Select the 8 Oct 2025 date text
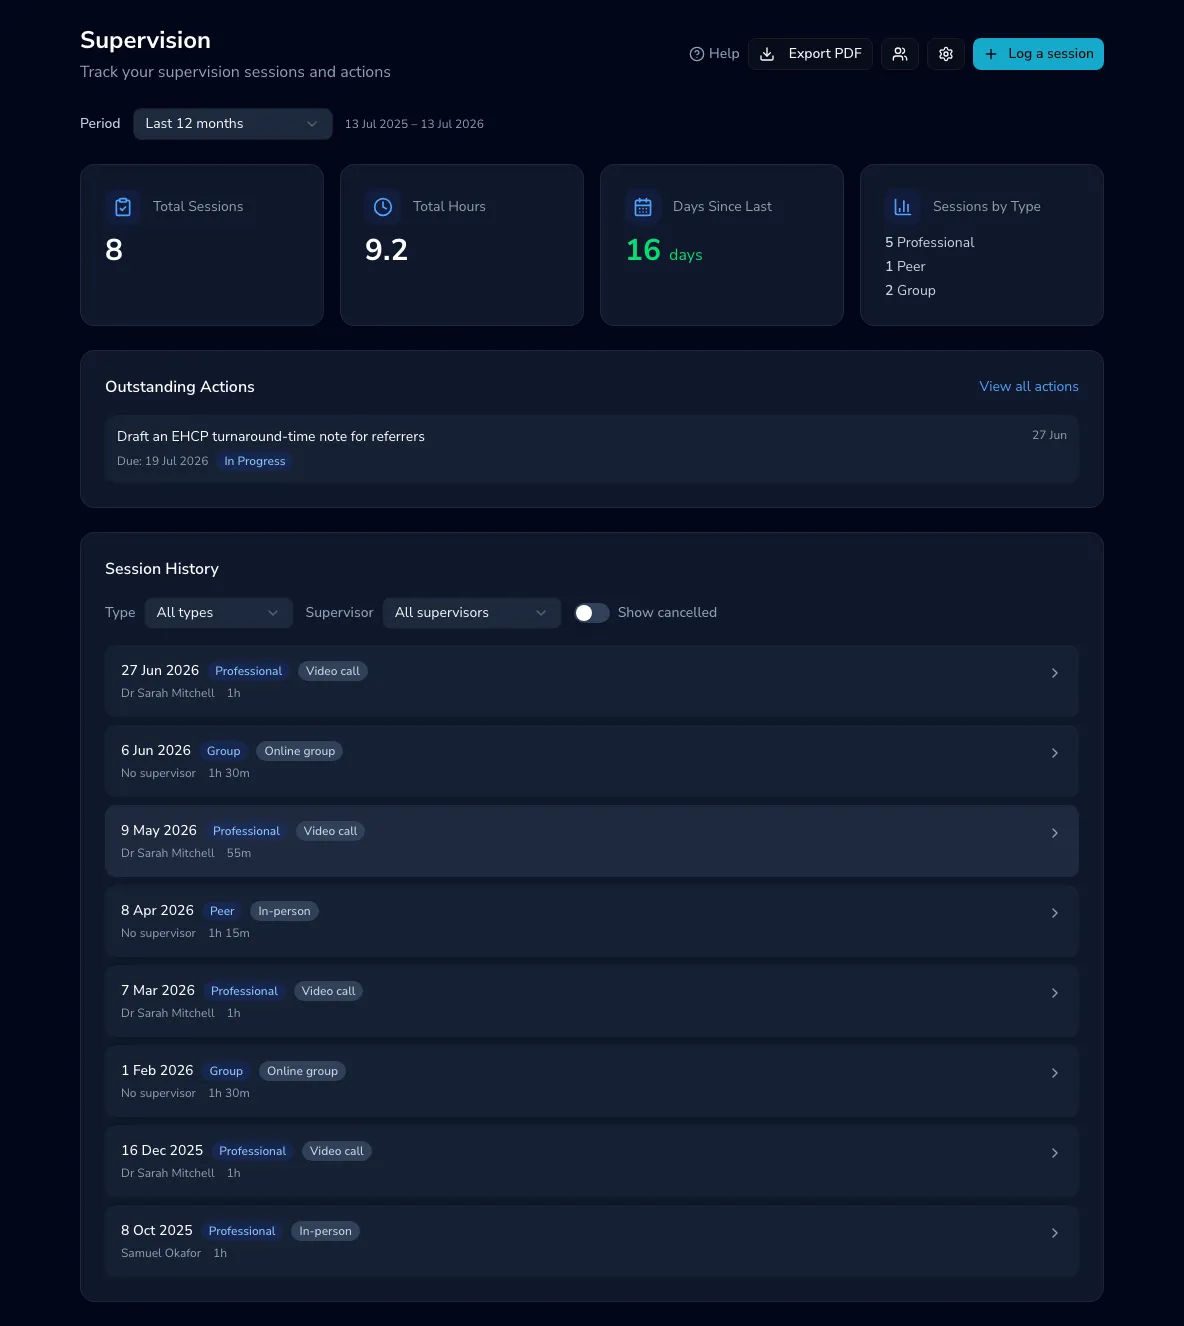Viewport: 1184px width, 1326px height. coord(157,1231)
